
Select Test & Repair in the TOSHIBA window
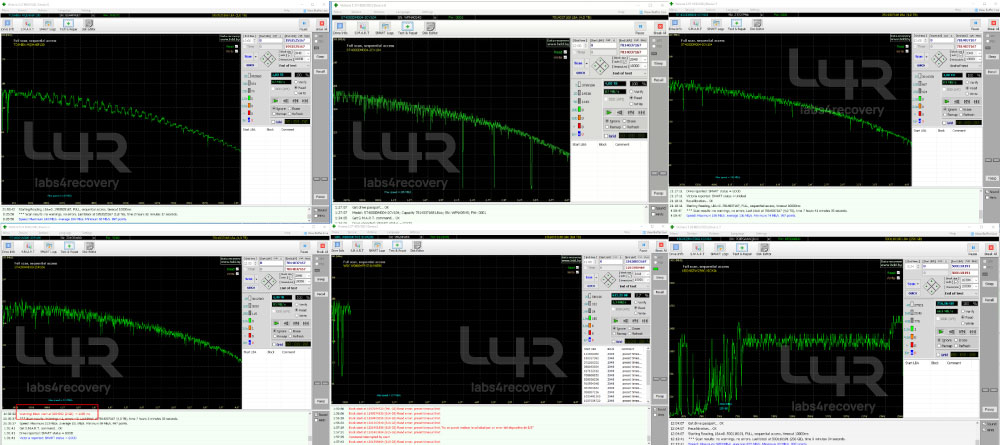(x=68, y=24)
